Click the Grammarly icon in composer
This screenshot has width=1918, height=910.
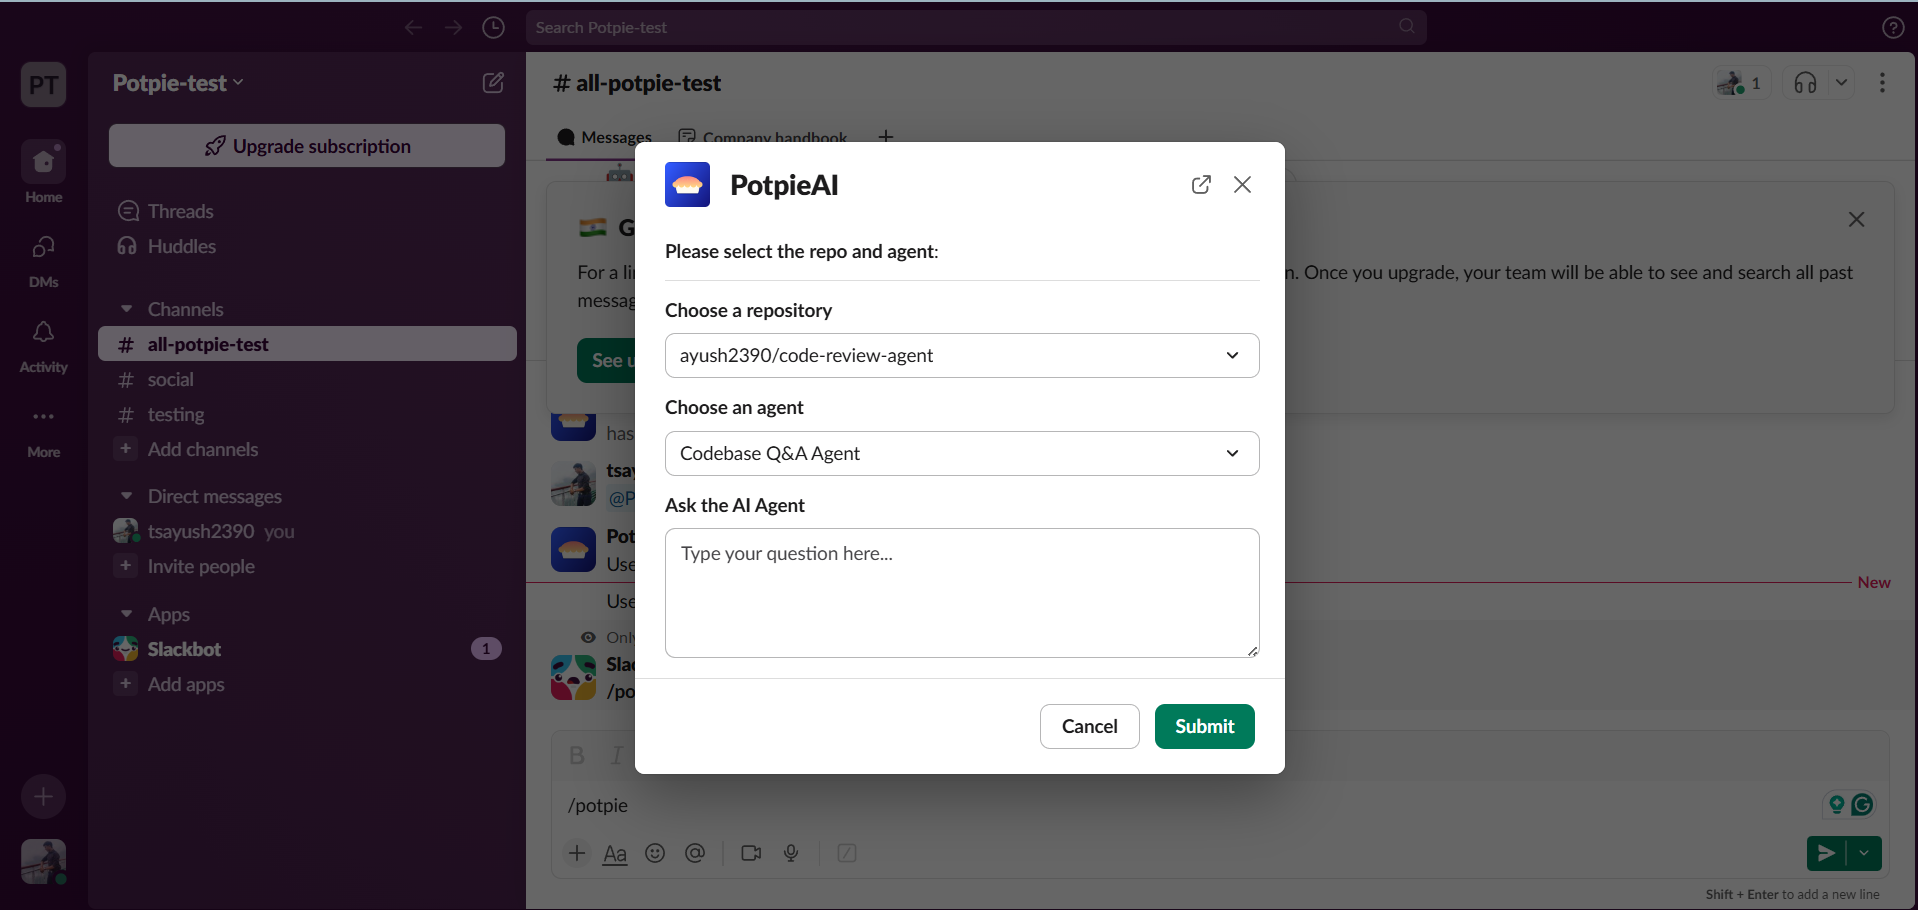[1862, 804]
